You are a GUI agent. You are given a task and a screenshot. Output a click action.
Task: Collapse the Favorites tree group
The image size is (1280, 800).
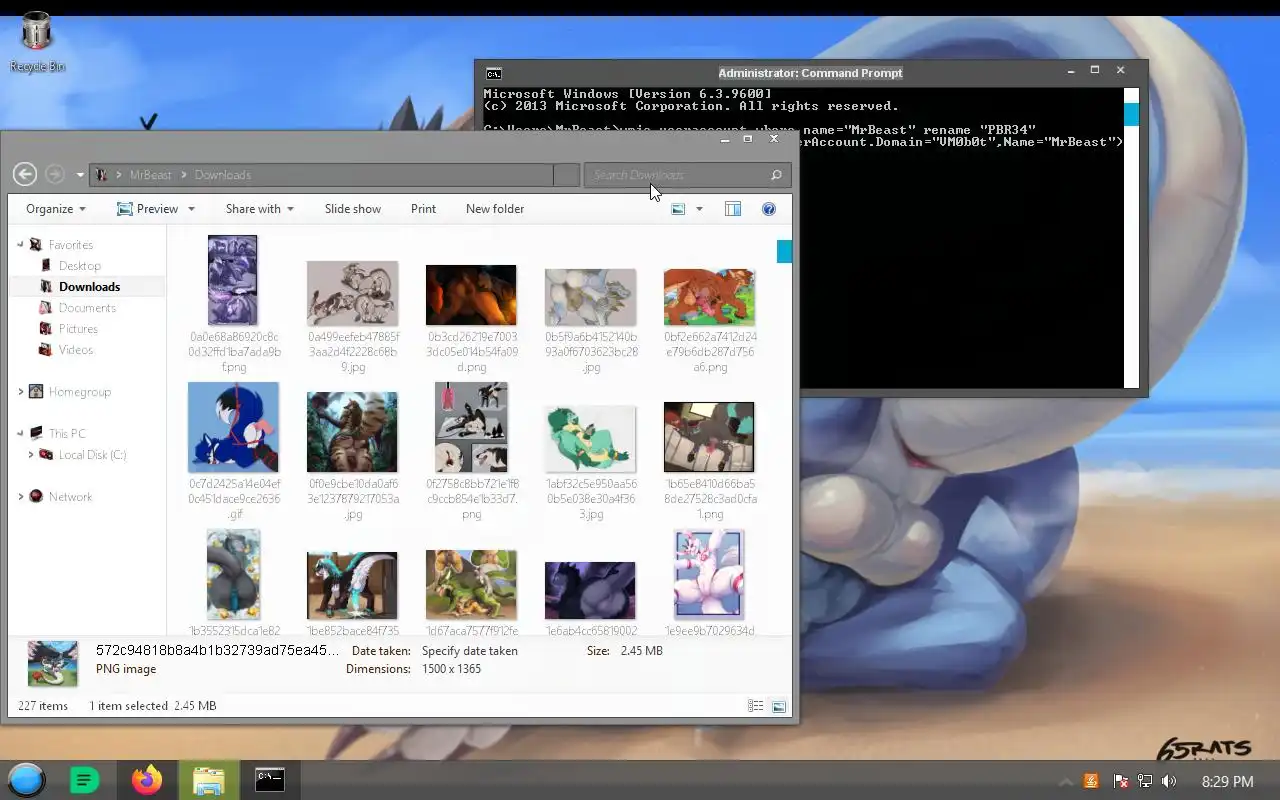pyautogui.click(x=20, y=244)
